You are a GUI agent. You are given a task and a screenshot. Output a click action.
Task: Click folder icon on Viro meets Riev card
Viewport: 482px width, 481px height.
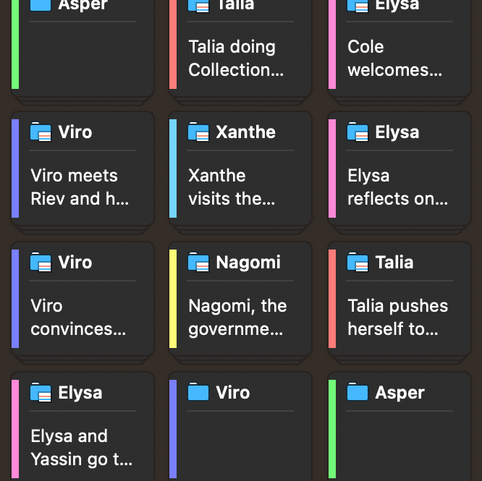41,132
